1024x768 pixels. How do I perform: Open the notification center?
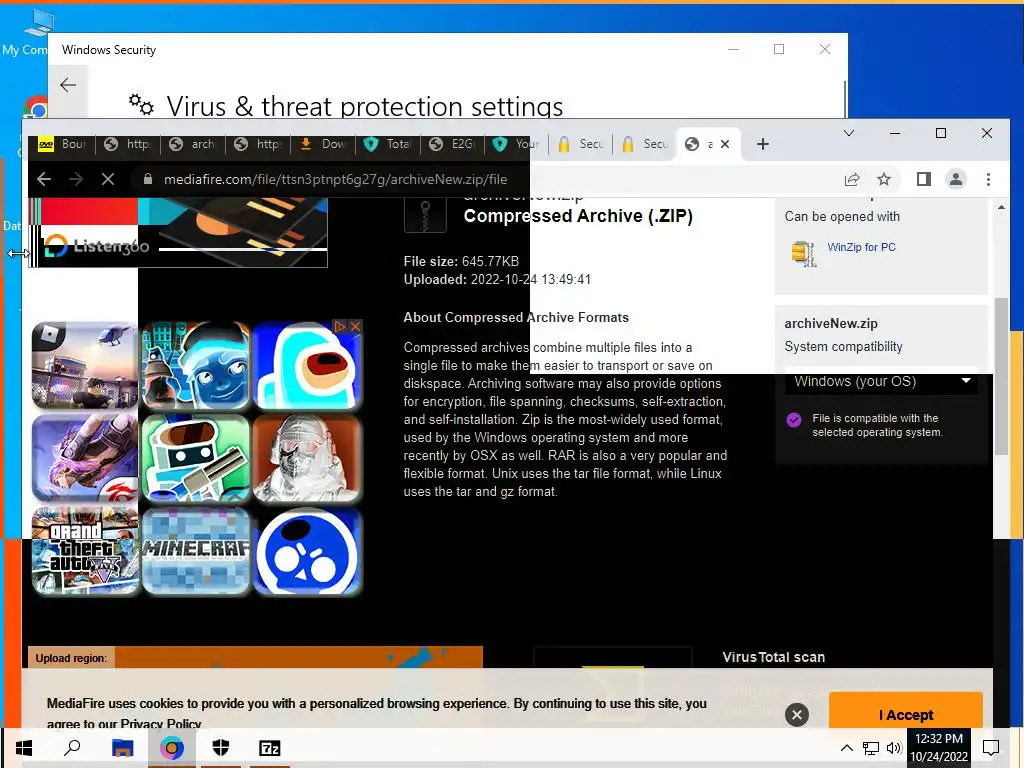point(991,748)
